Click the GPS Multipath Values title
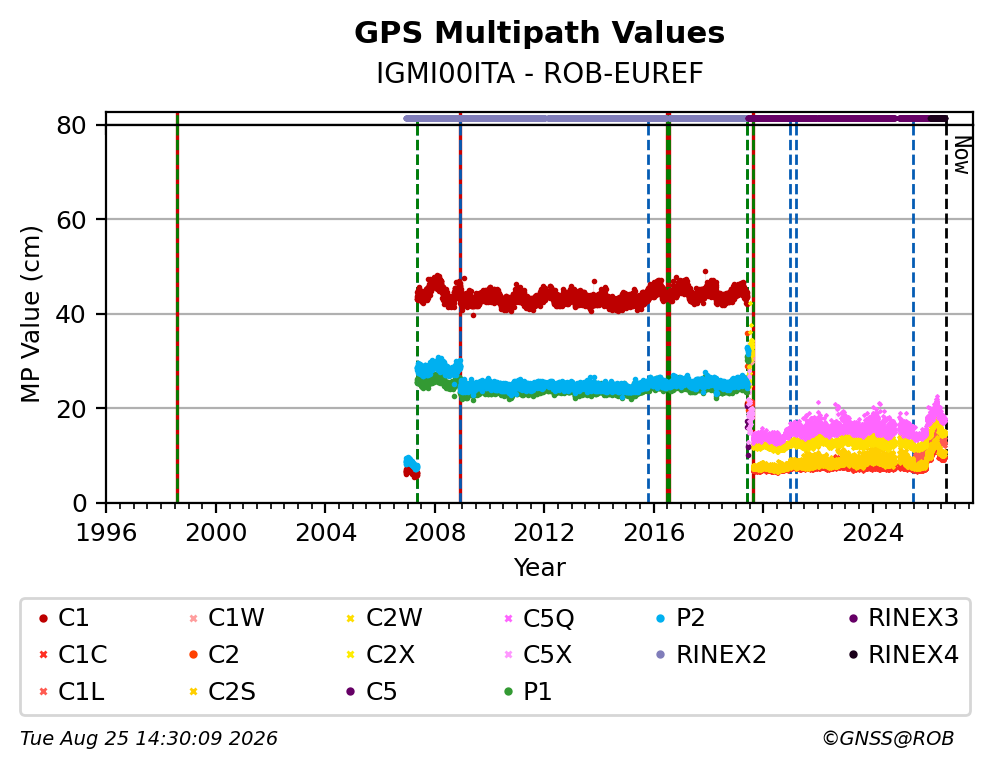992x769 pixels. pyautogui.click(x=539, y=33)
